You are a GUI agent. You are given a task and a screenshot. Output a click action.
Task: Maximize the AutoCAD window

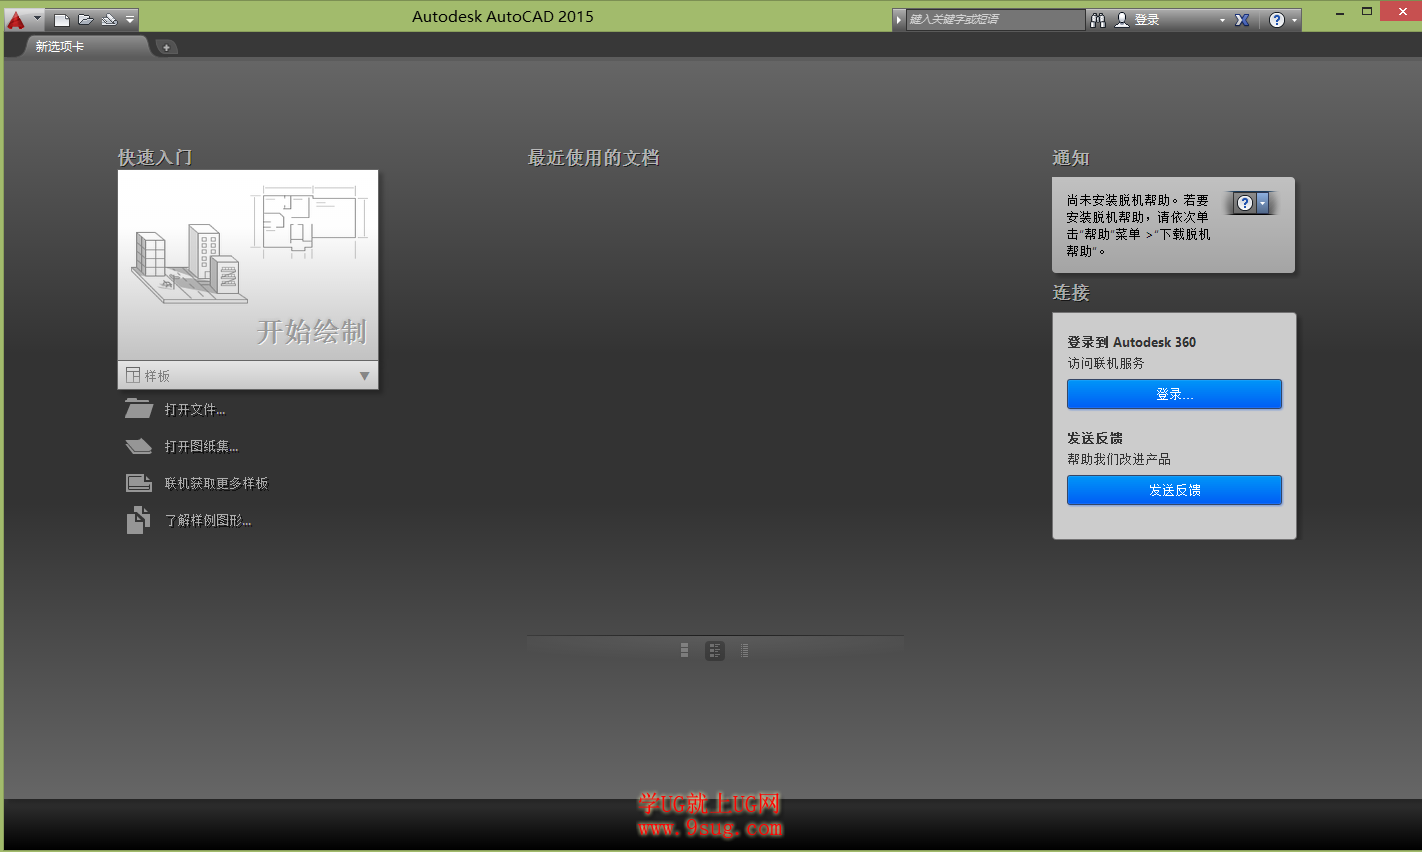(x=1367, y=12)
